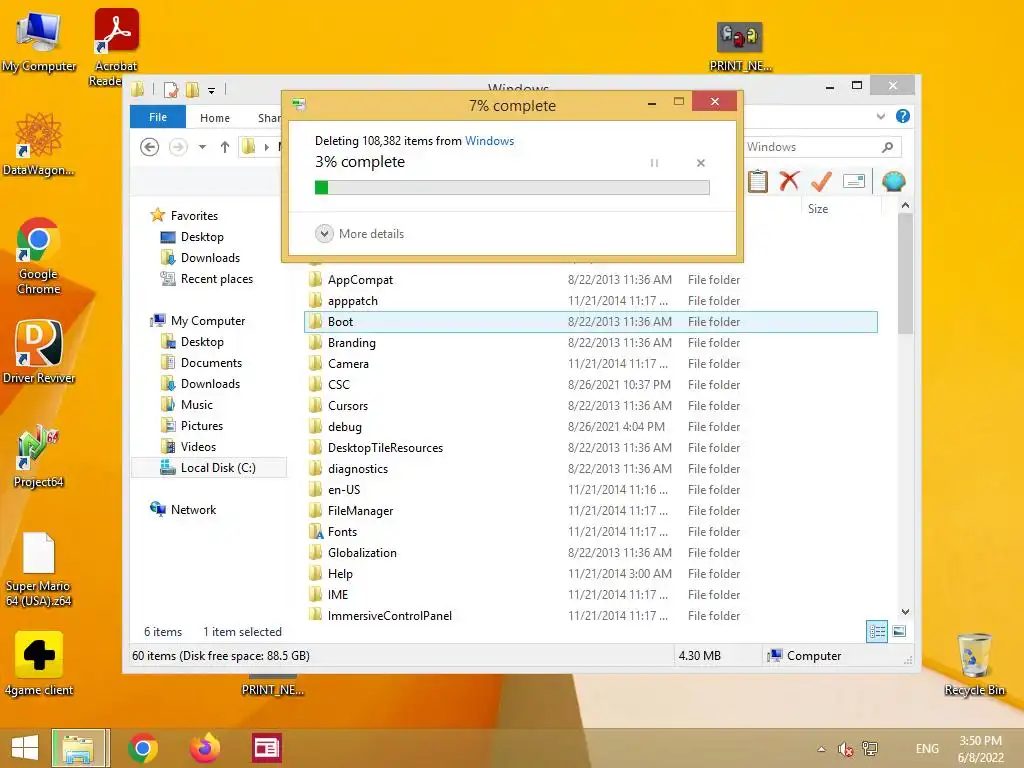This screenshot has width=1024, height=768.
Task: Select Music in navigation pane
Action: 197,405
